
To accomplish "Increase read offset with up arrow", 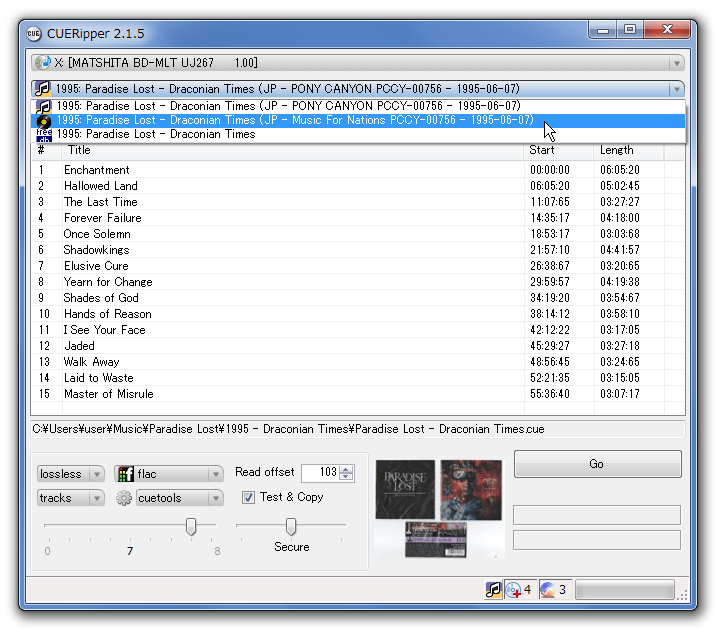I will point(347,469).
